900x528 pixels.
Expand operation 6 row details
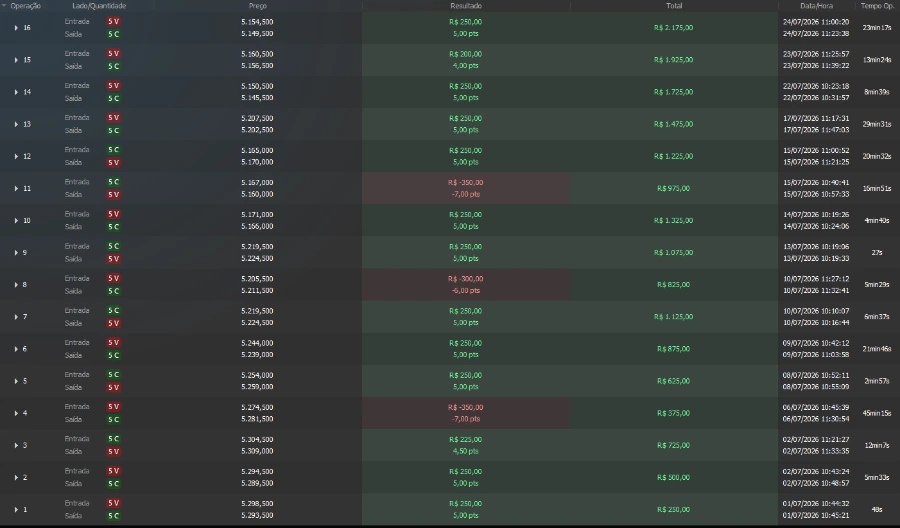tap(16, 349)
